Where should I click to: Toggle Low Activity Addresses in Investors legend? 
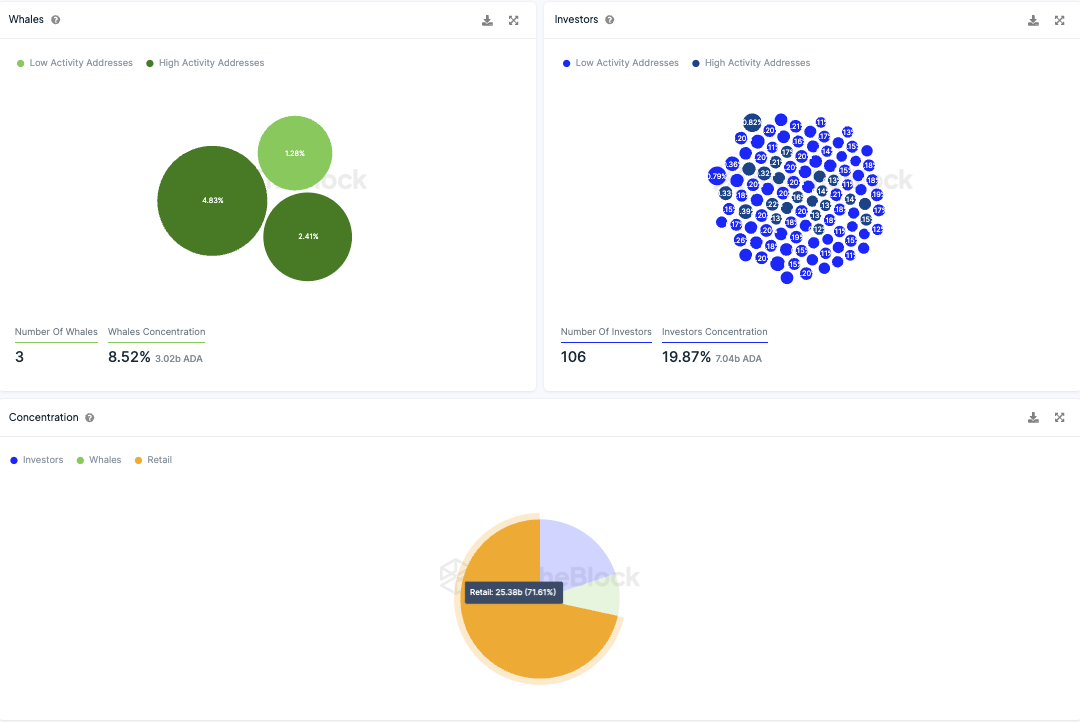tap(621, 63)
